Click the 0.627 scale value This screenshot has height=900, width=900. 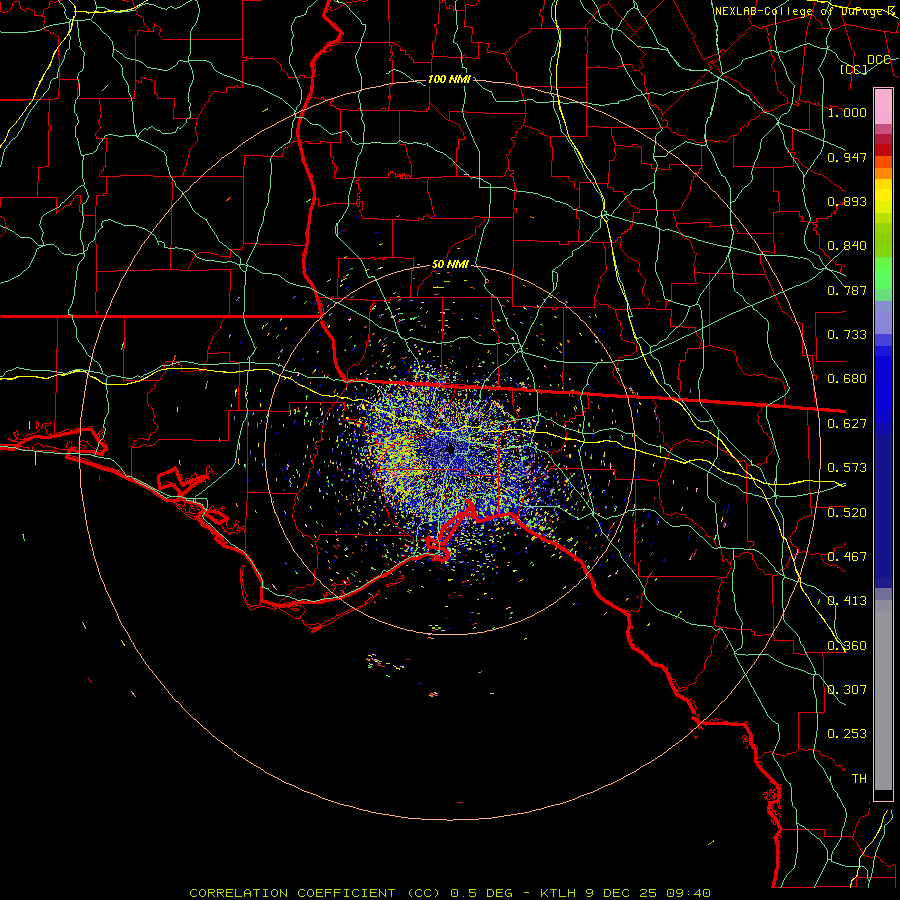(847, 424)
